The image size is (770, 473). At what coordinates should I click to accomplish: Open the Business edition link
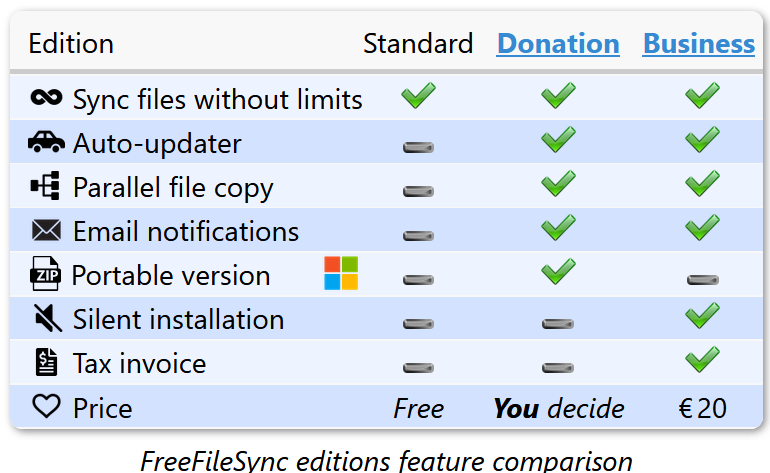[698, 44]
